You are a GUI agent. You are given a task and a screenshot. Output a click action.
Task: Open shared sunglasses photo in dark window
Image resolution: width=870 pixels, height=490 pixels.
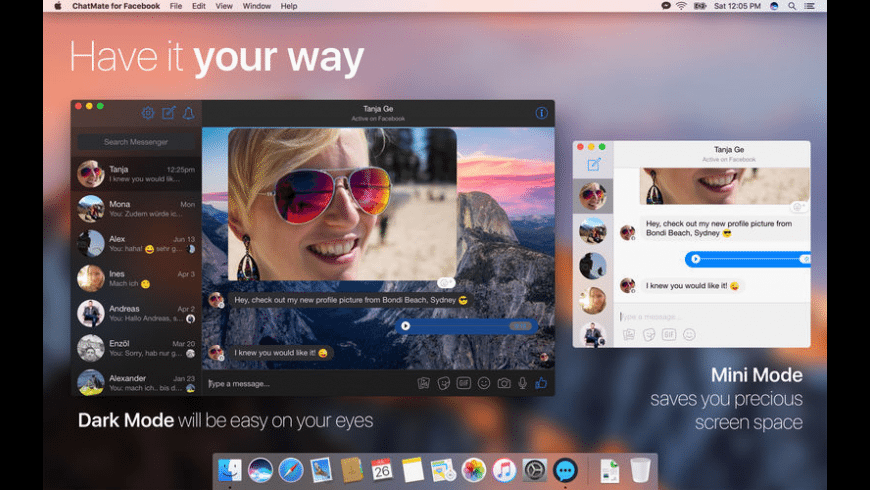click(342, 204)
